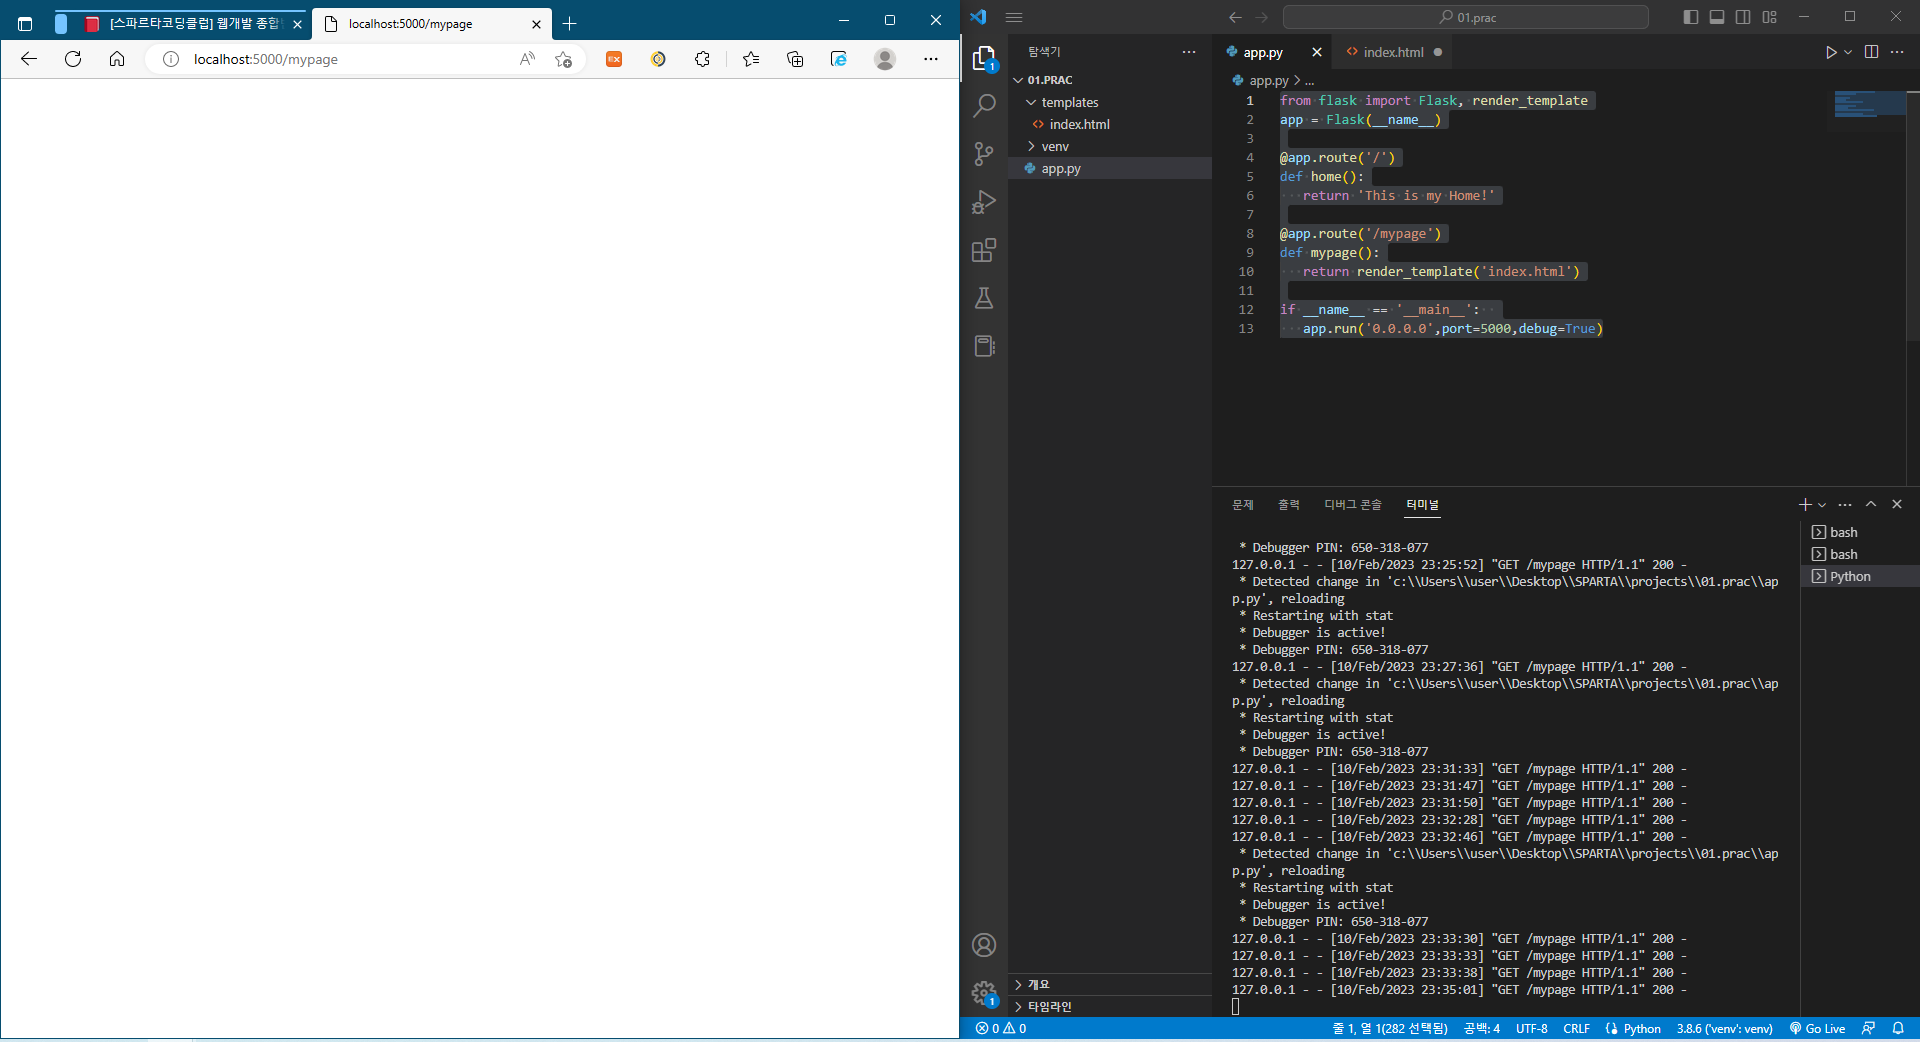Close the app.py editor tab
1920x1042 pixels.
pyautogui.click(x=1316, y=52)
